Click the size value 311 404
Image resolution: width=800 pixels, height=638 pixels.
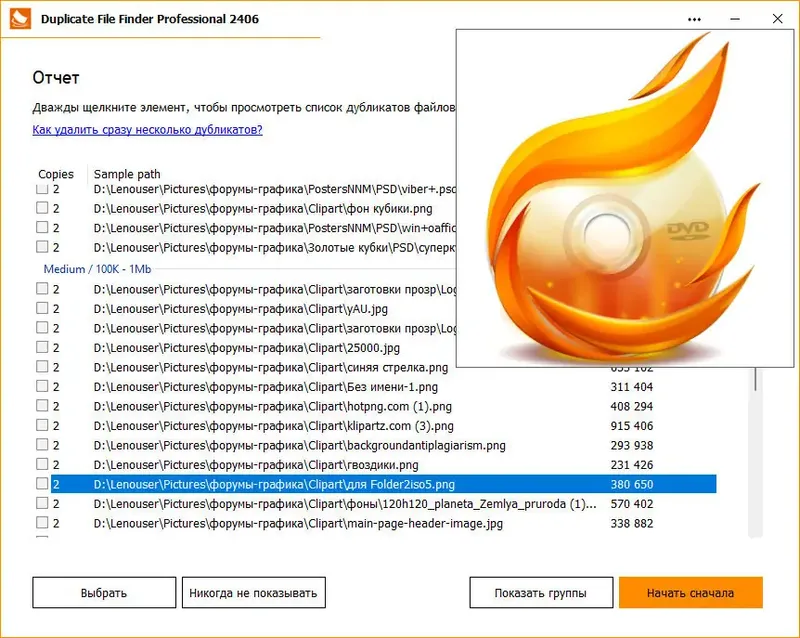[x=632, y=387]
